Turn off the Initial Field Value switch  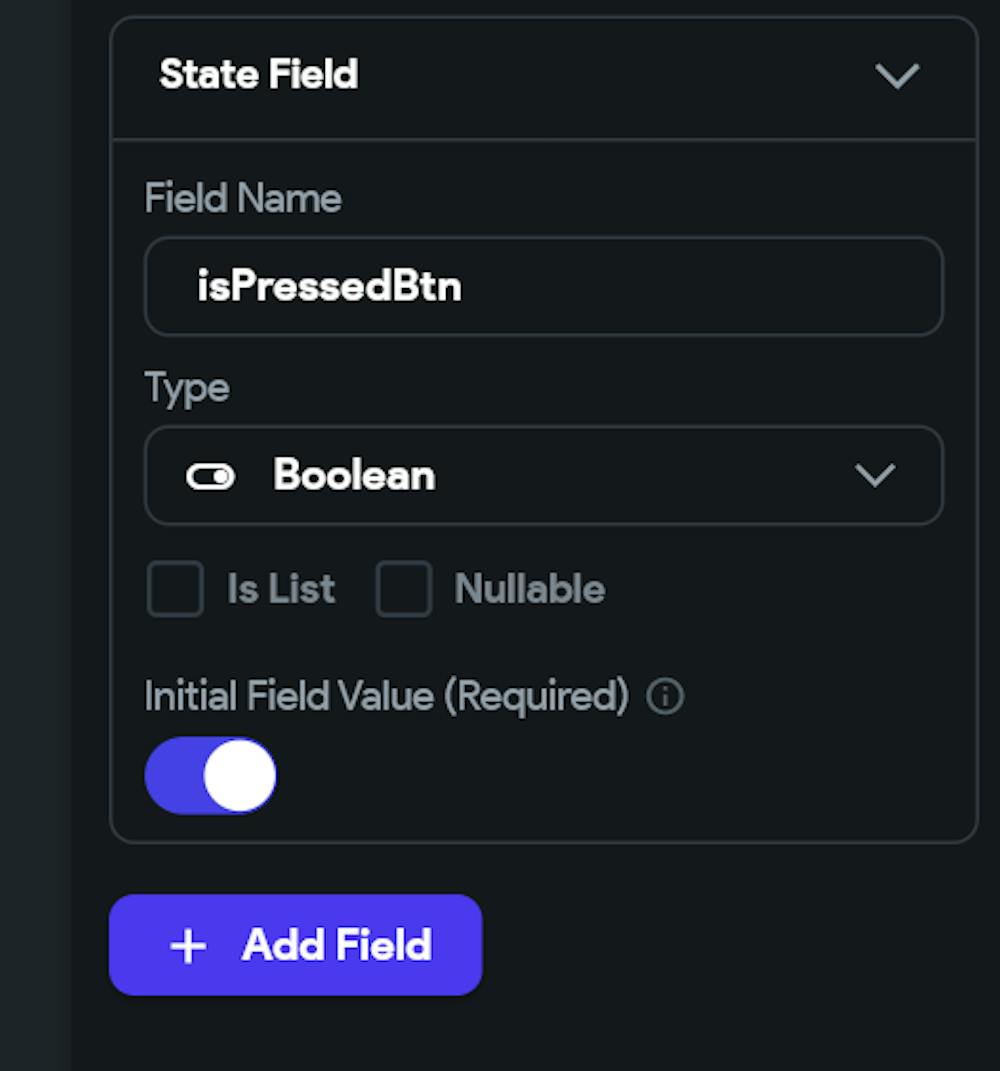pos(211,776)
